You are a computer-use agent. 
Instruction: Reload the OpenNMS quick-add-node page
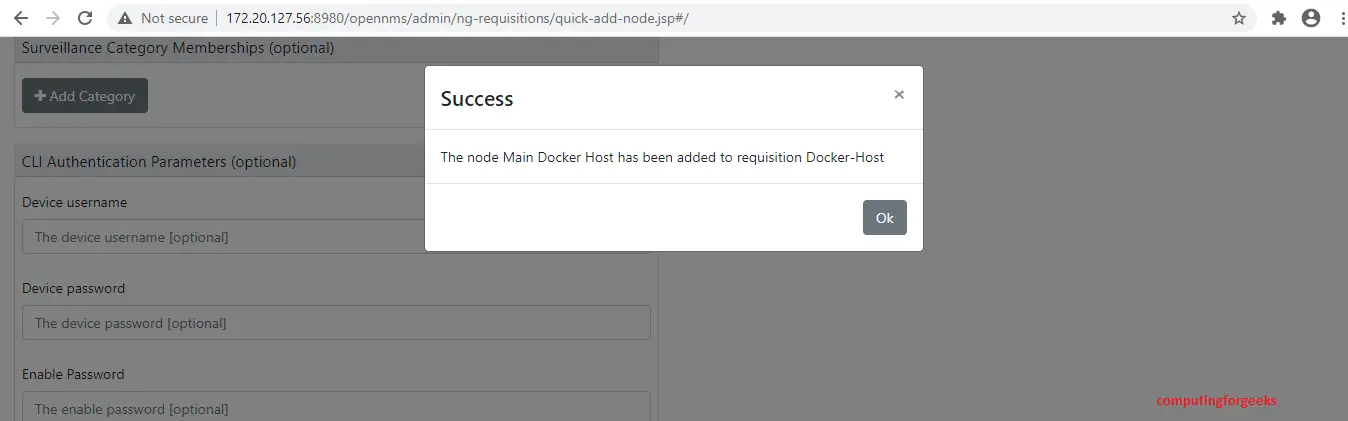(85, 18)
